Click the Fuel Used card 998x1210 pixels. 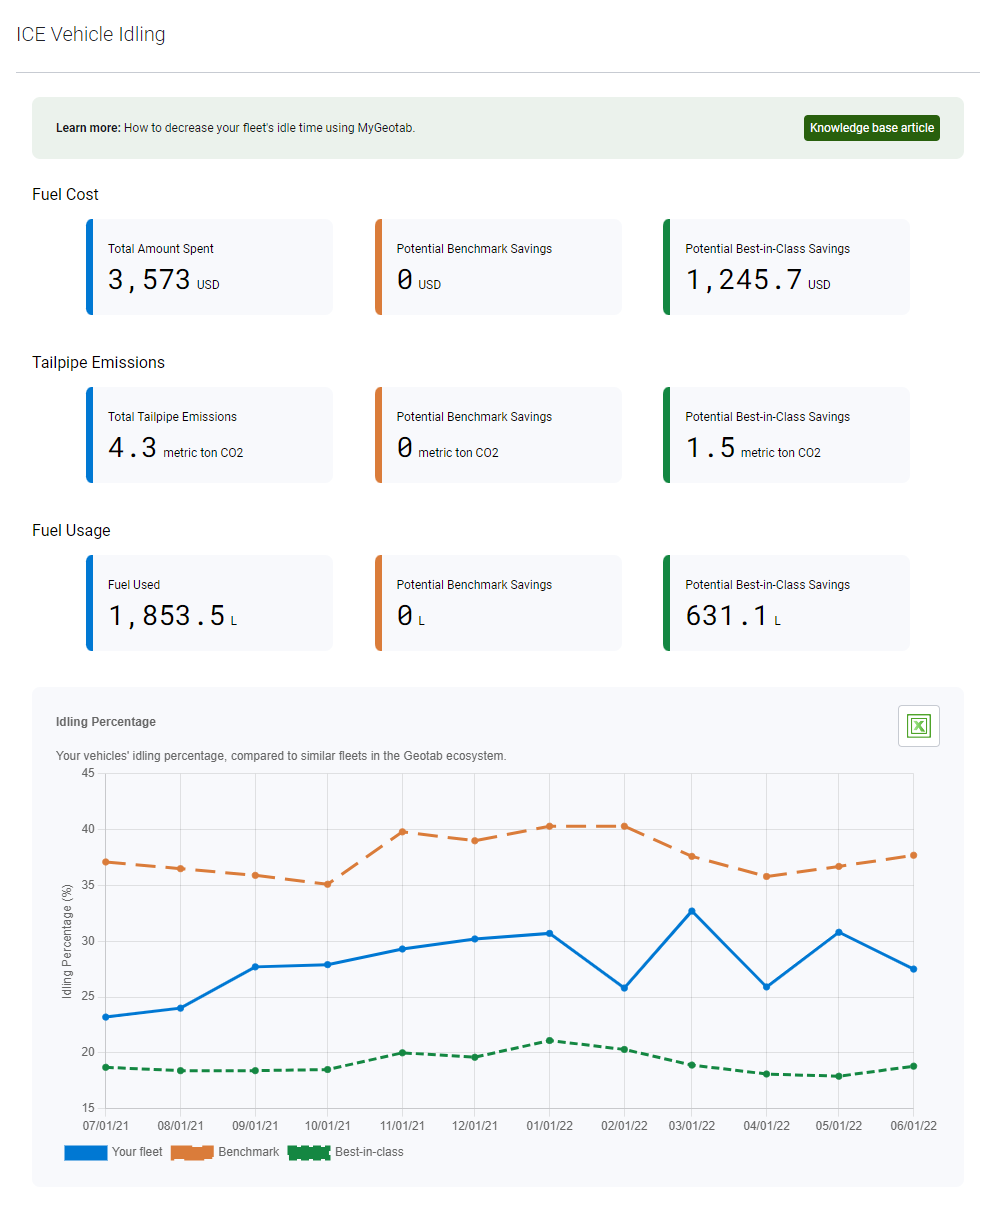pos(209,603)
